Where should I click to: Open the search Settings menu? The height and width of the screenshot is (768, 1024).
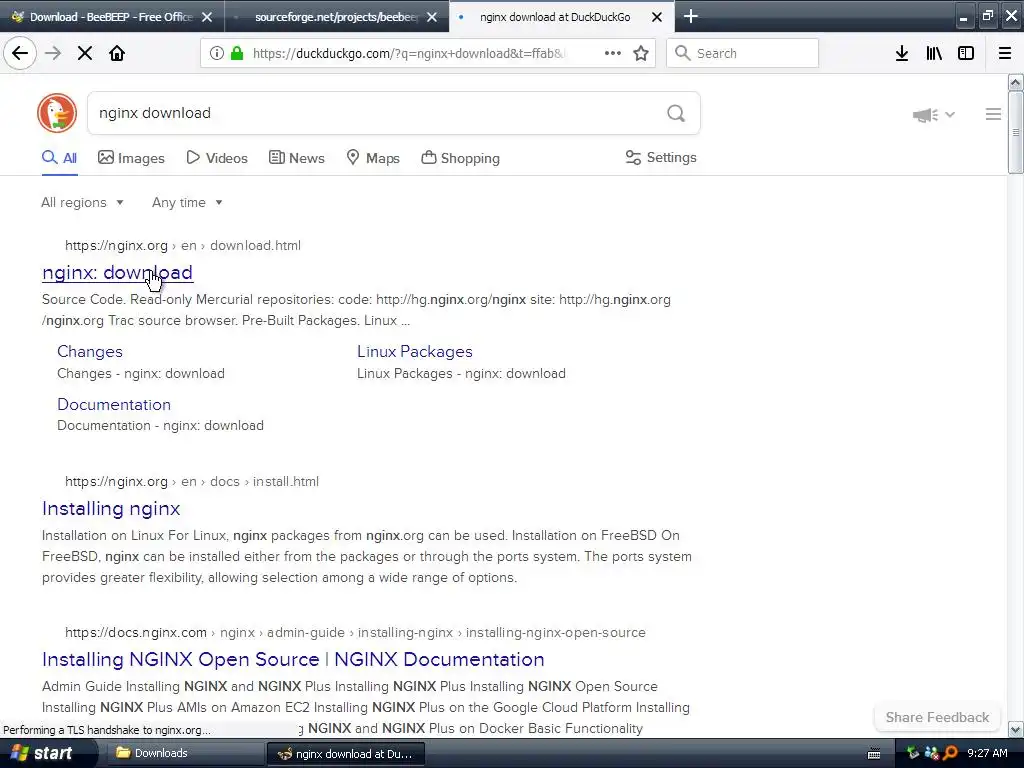pyautogui.click(x=661, y=157)
